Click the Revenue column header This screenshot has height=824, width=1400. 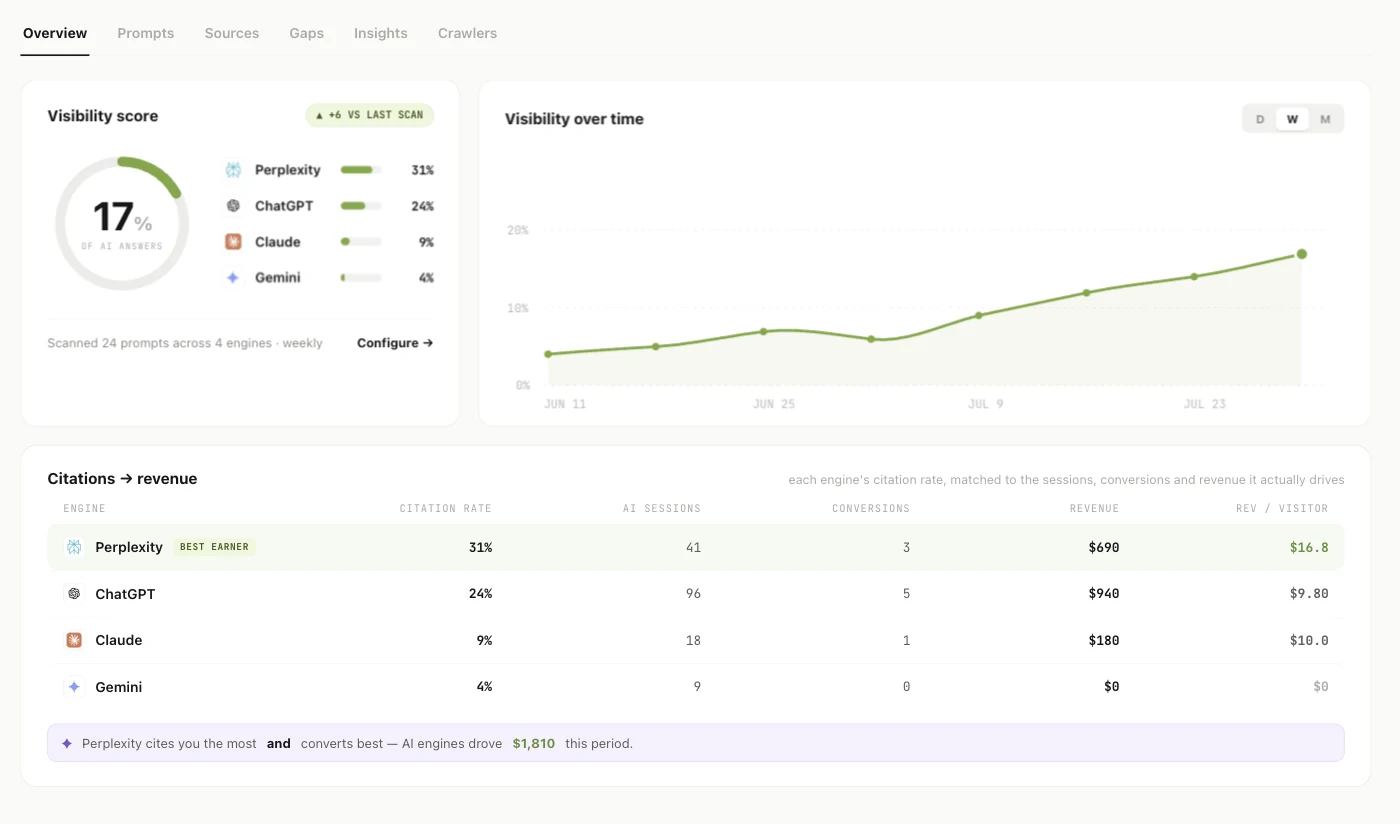1094,509
